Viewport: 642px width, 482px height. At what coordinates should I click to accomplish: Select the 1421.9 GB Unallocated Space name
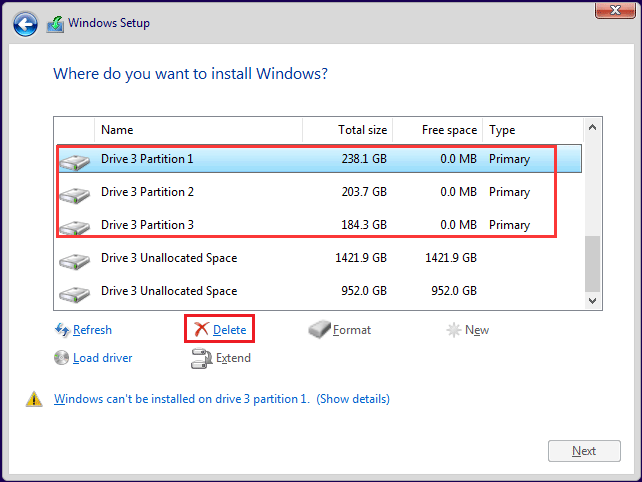[169, 258]
